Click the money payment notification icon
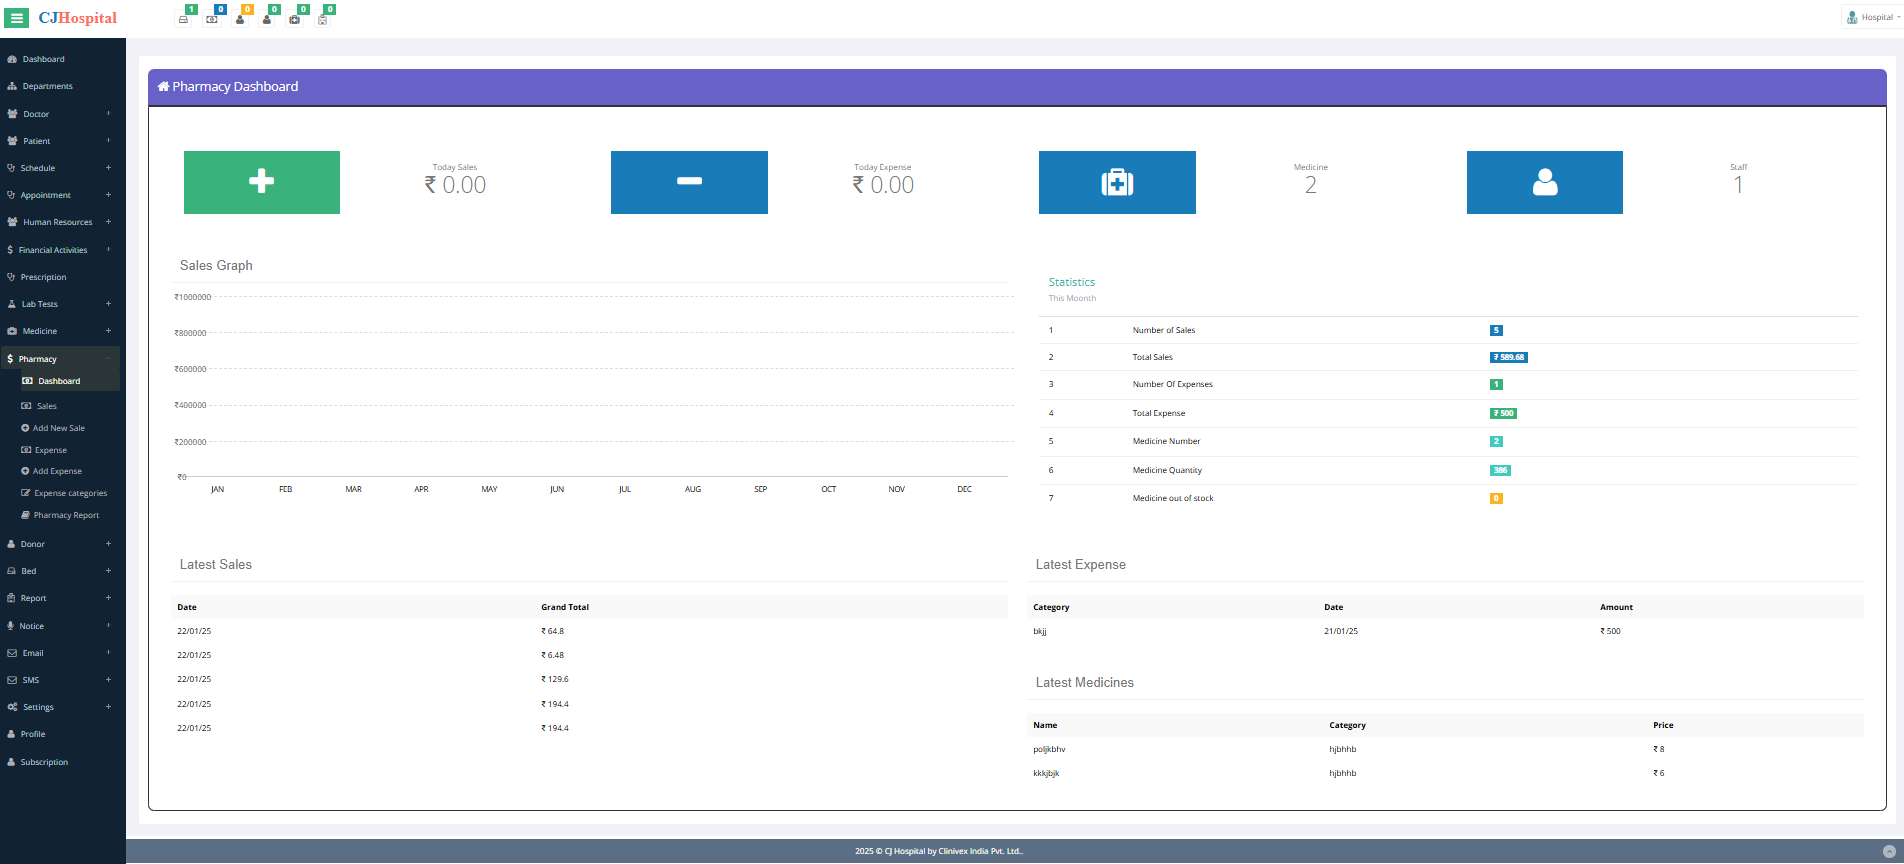The width and height of the screenshot is (1904, 864). [x=211, y=19]
